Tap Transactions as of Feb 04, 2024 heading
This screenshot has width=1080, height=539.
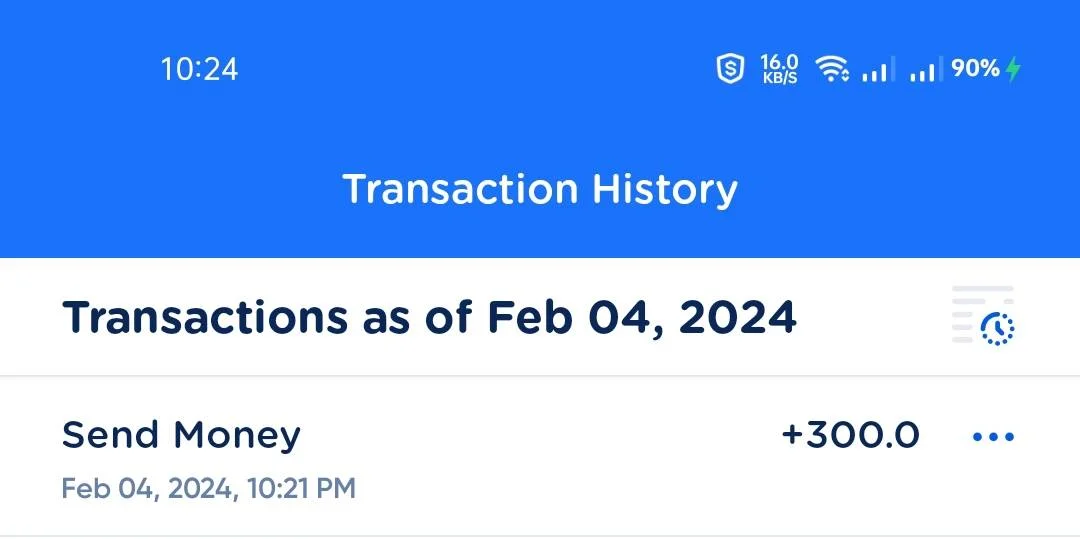(x=429, y=317)
